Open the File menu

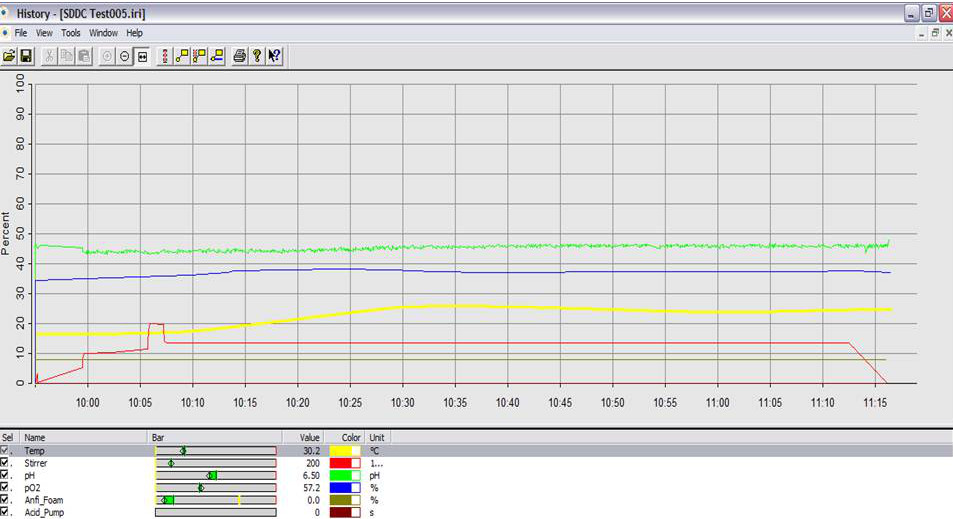20,33
